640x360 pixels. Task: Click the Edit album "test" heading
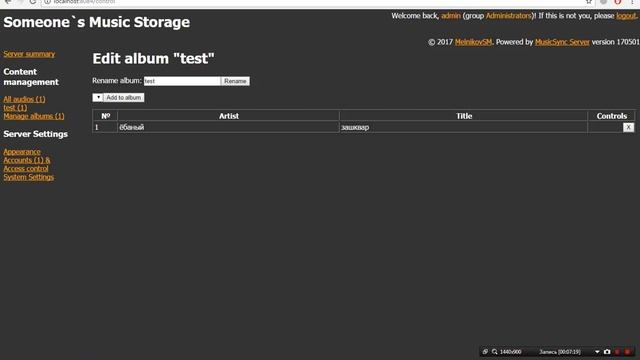(153, 58)
